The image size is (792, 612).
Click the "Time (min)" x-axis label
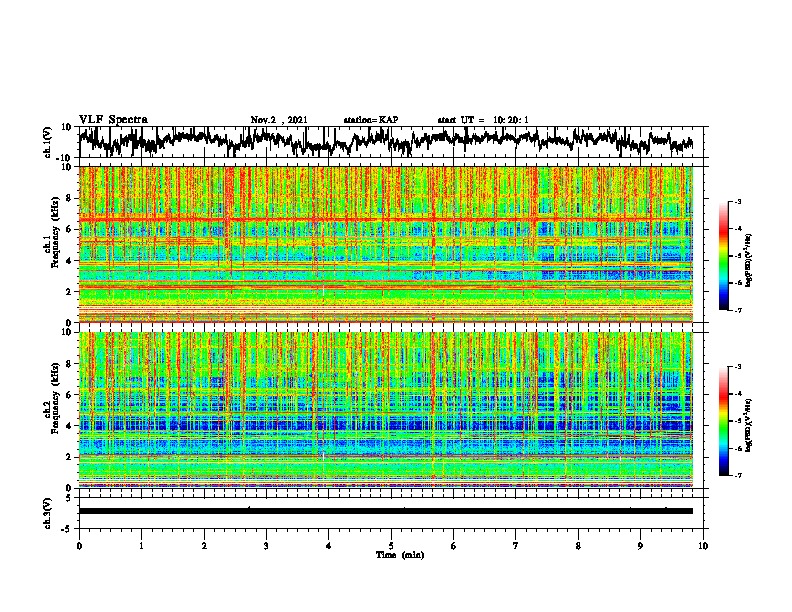coord(400,555)
